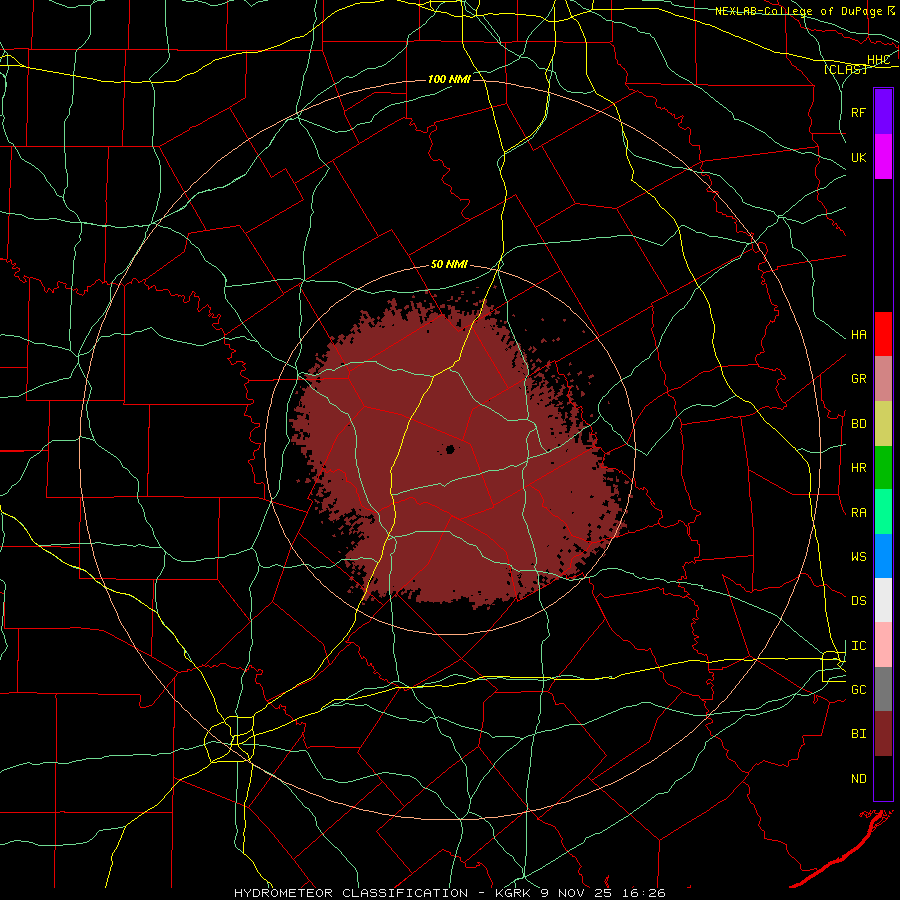Click the WS legend label

click(859, 557)
